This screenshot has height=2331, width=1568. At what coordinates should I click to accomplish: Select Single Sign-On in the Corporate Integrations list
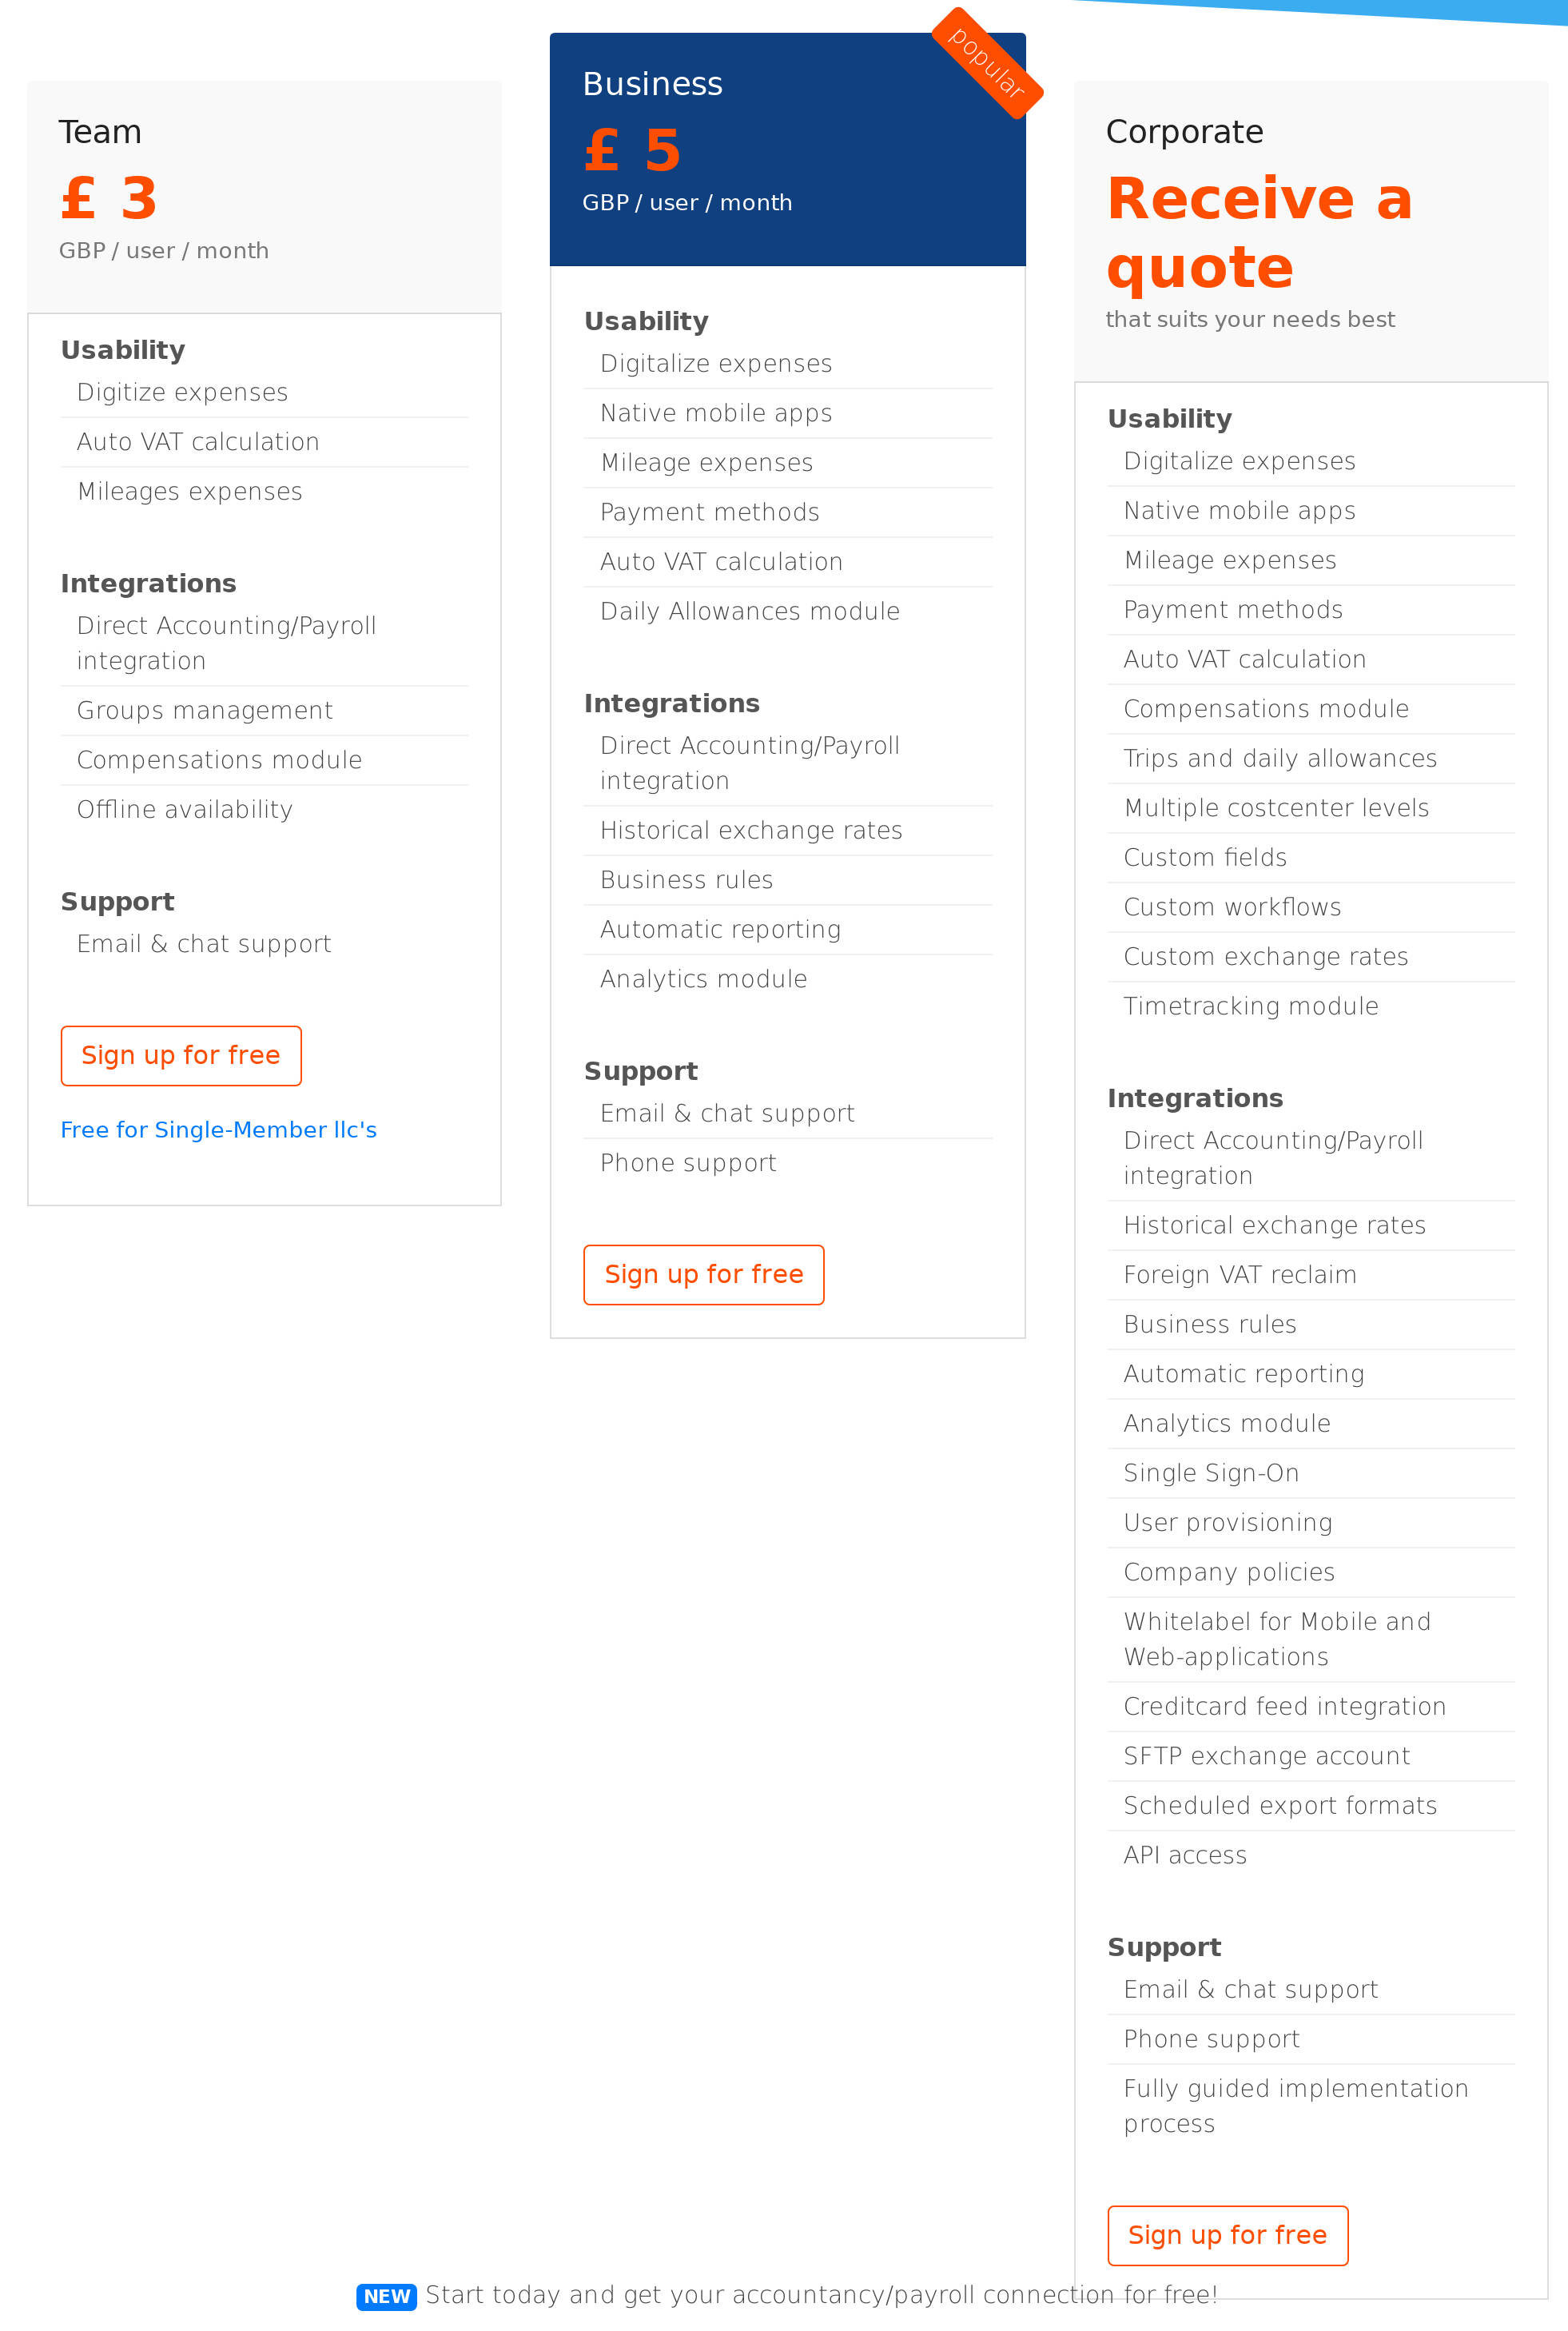point(1211,1473)
